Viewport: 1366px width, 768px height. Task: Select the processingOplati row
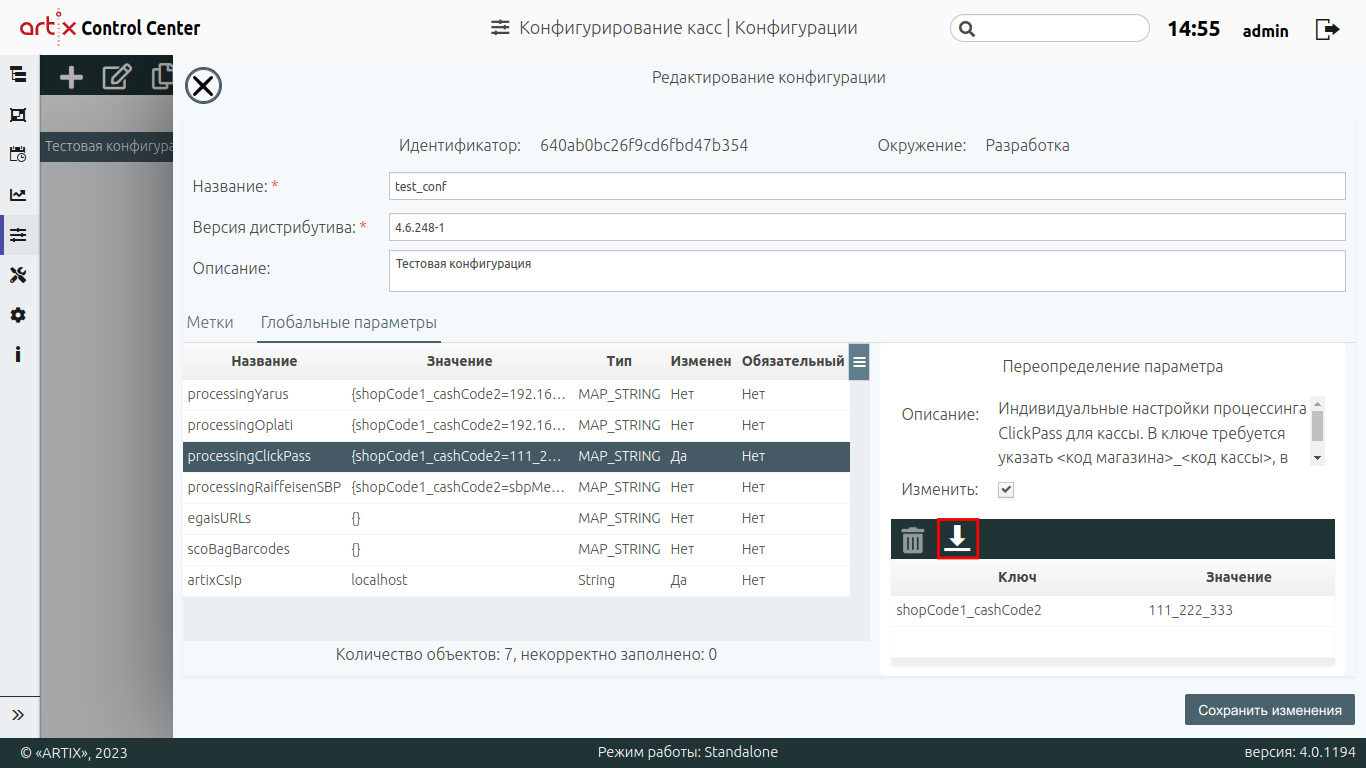click(x=516, y=425)
